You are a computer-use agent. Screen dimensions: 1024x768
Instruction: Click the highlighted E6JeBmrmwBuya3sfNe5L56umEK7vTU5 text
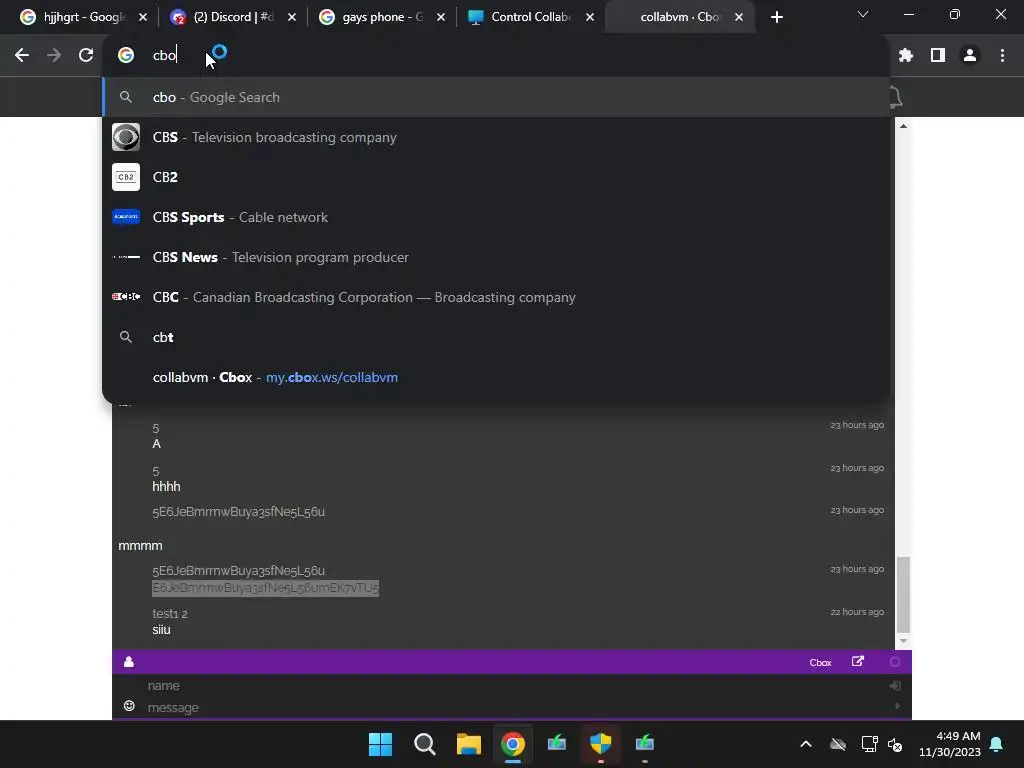(x=265, y=588)
